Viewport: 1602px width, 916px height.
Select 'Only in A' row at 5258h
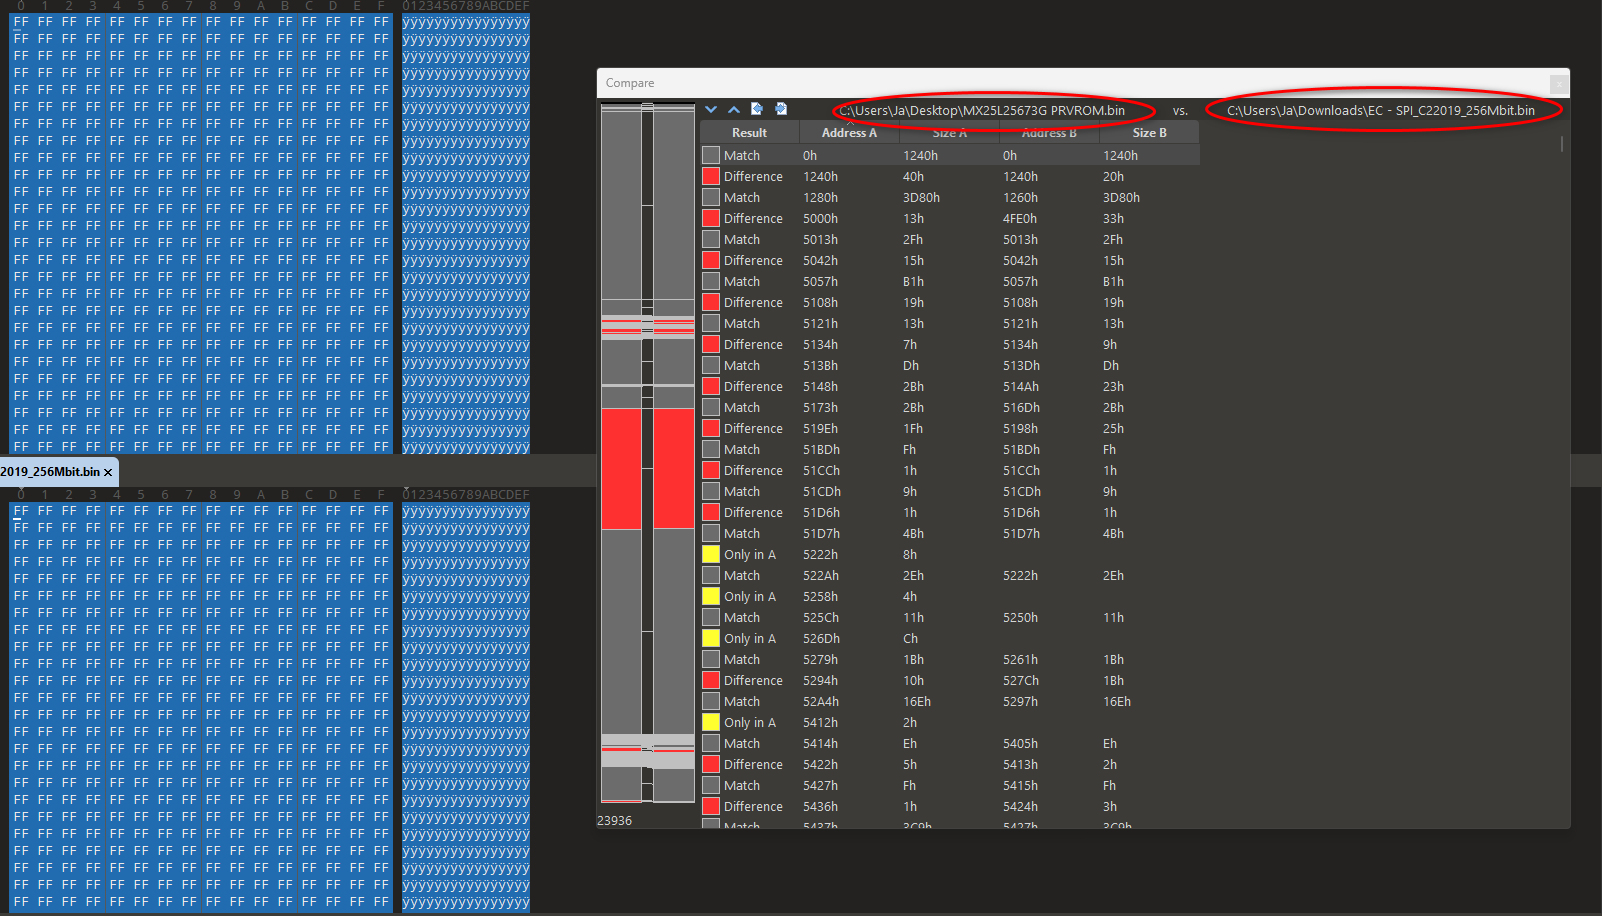950,596
